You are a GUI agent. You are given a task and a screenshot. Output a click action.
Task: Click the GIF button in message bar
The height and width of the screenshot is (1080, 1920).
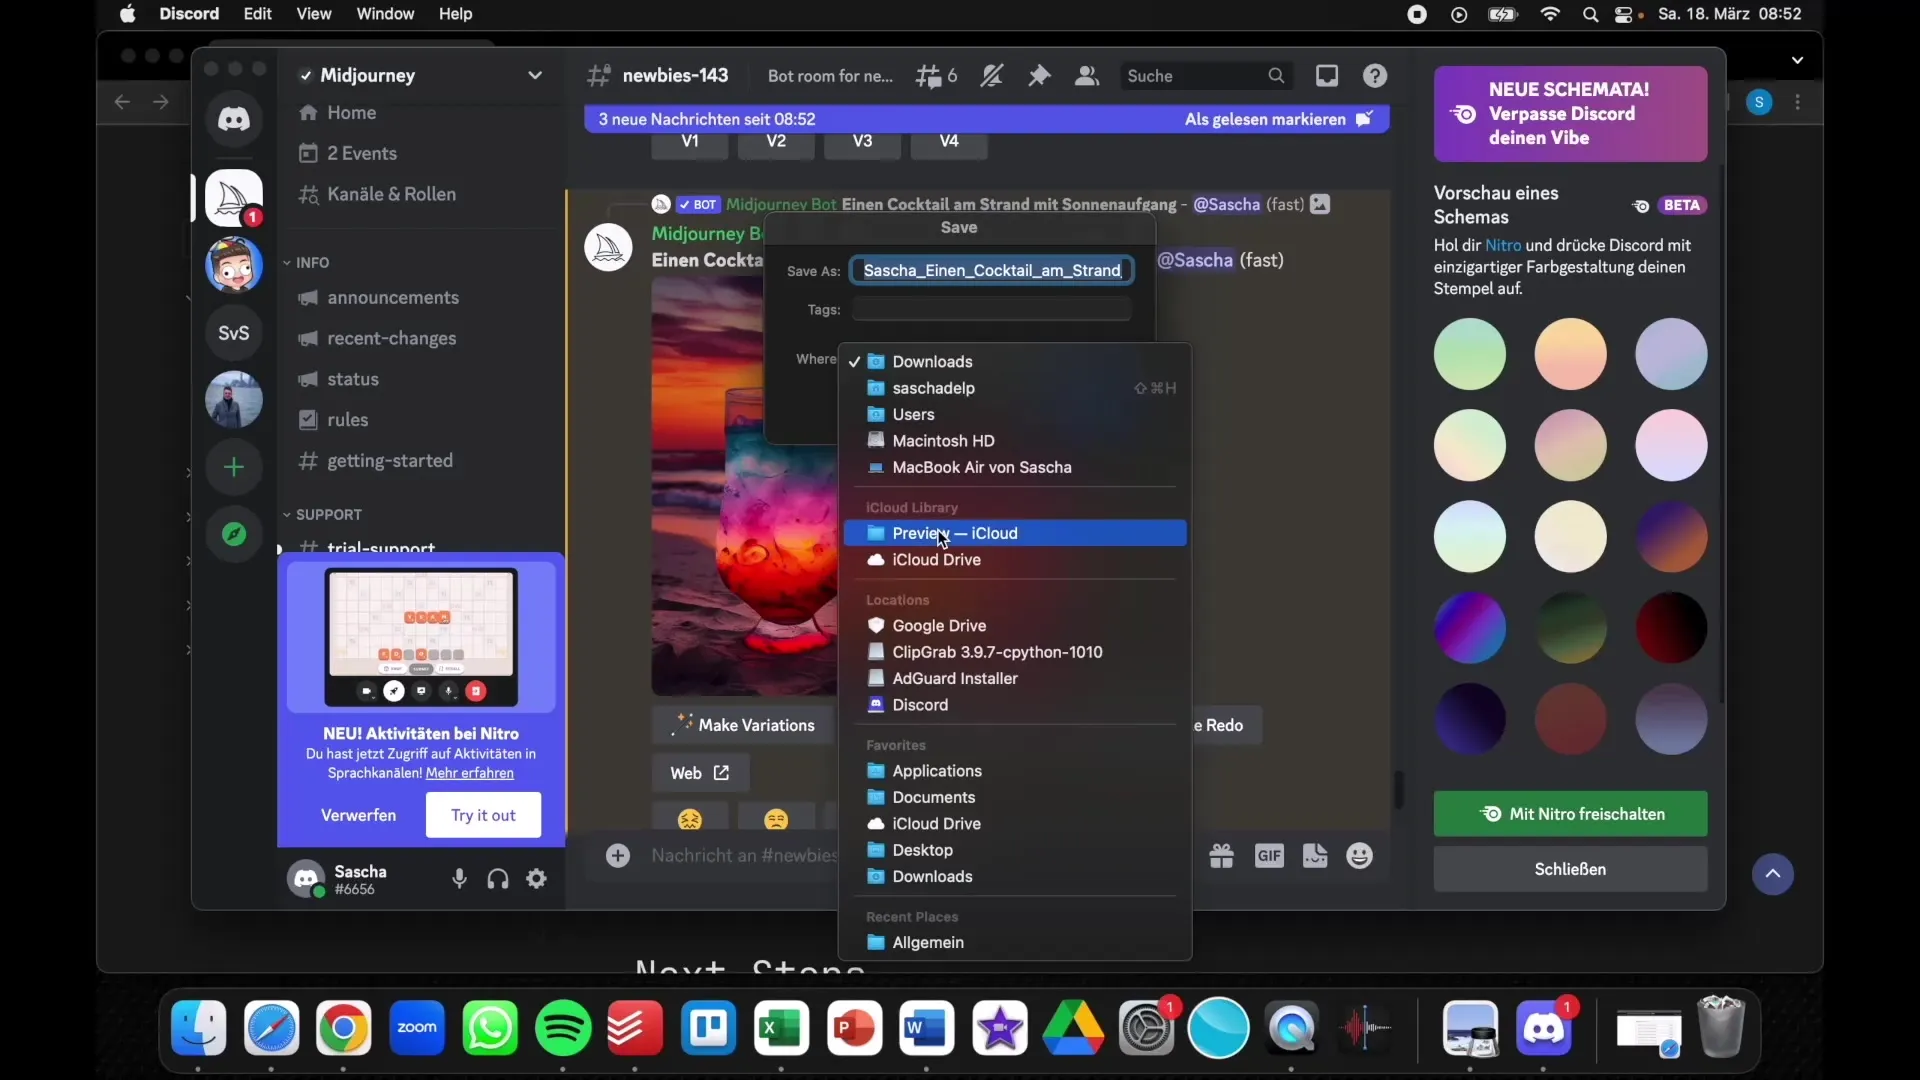tap(1267, 856)
